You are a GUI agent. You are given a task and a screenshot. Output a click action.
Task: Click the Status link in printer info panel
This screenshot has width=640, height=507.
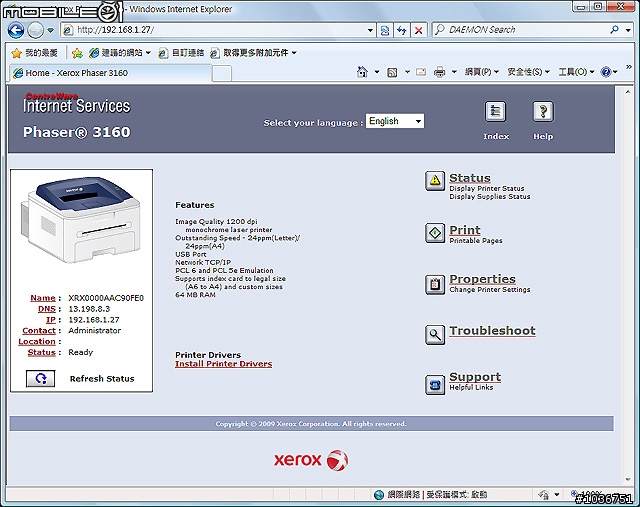(41, 352)
